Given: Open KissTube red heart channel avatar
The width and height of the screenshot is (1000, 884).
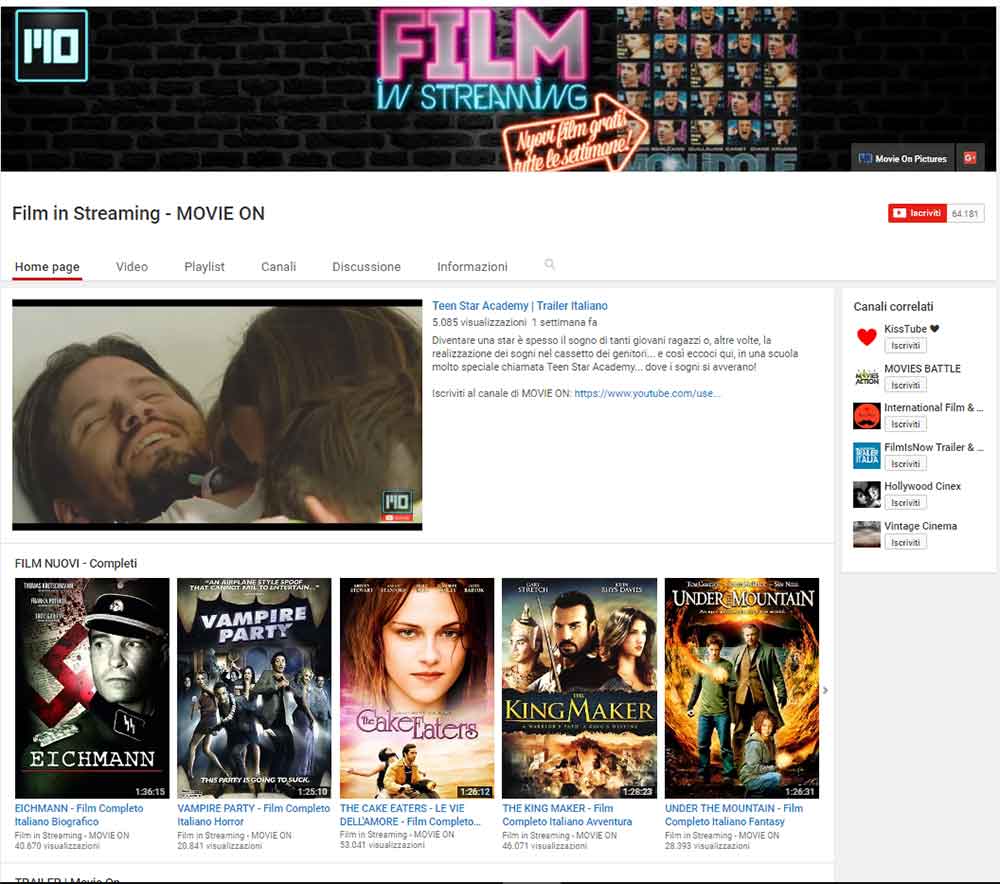Looking at the screenshot, I should click(x=867, y=337).
